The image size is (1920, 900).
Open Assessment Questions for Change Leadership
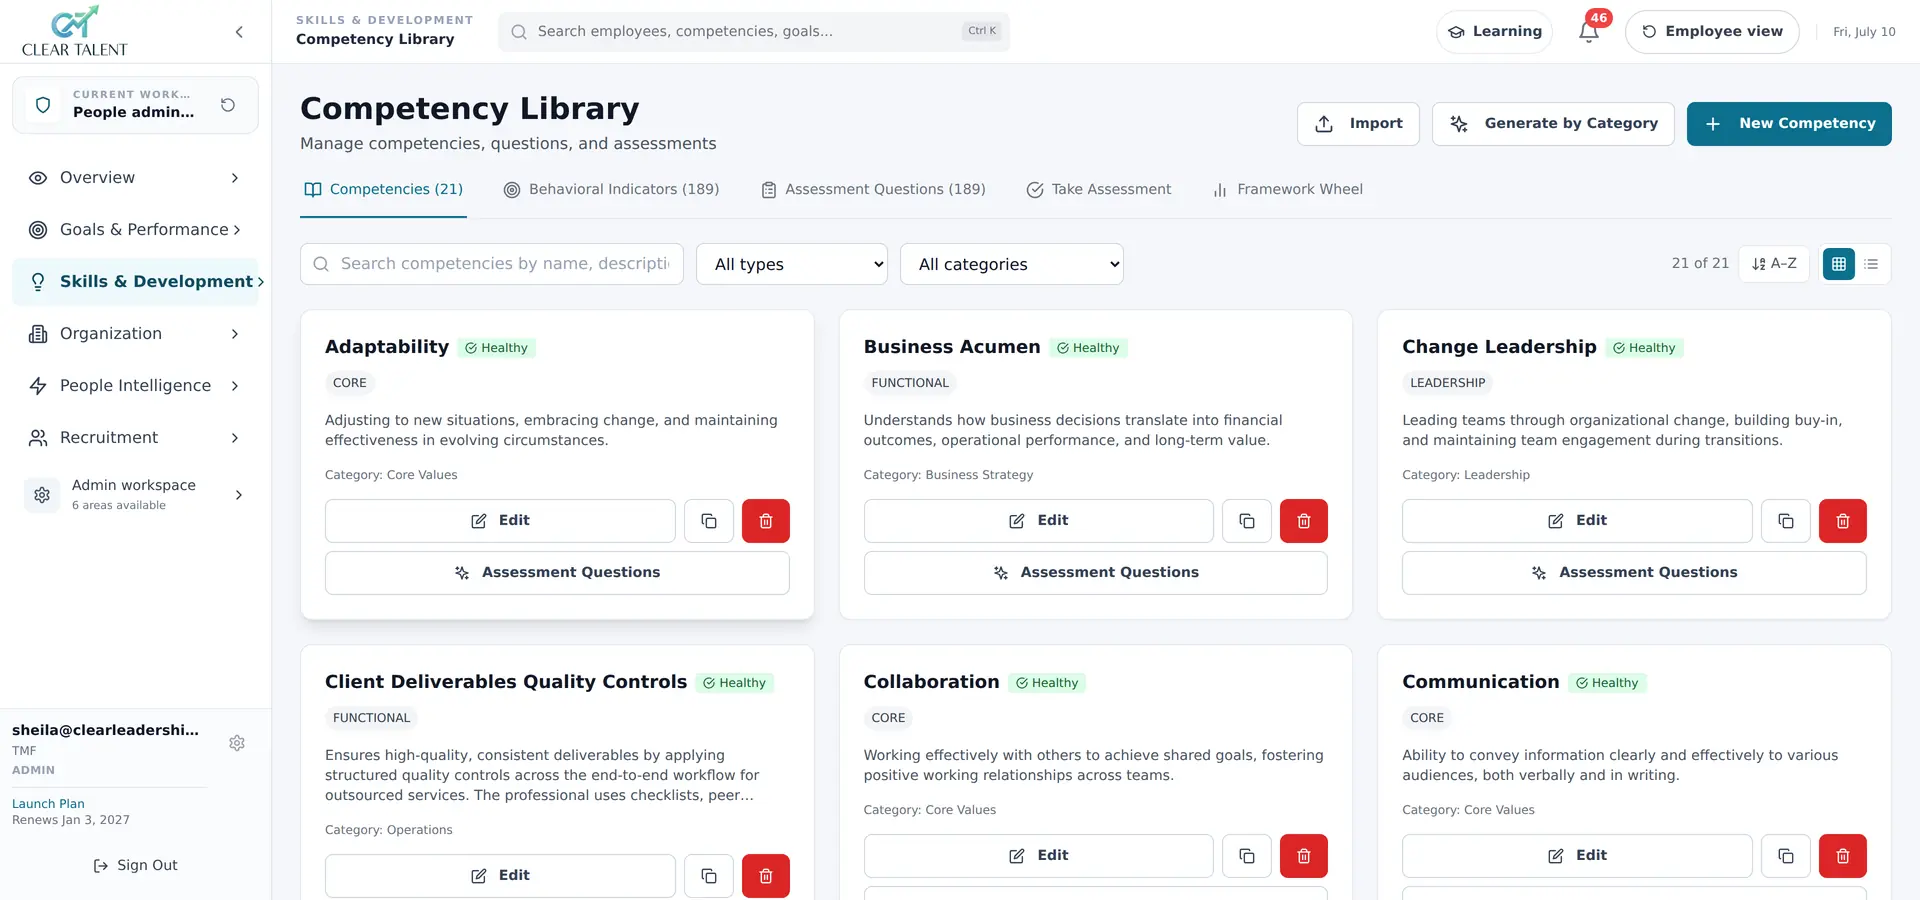[1634, 573]
